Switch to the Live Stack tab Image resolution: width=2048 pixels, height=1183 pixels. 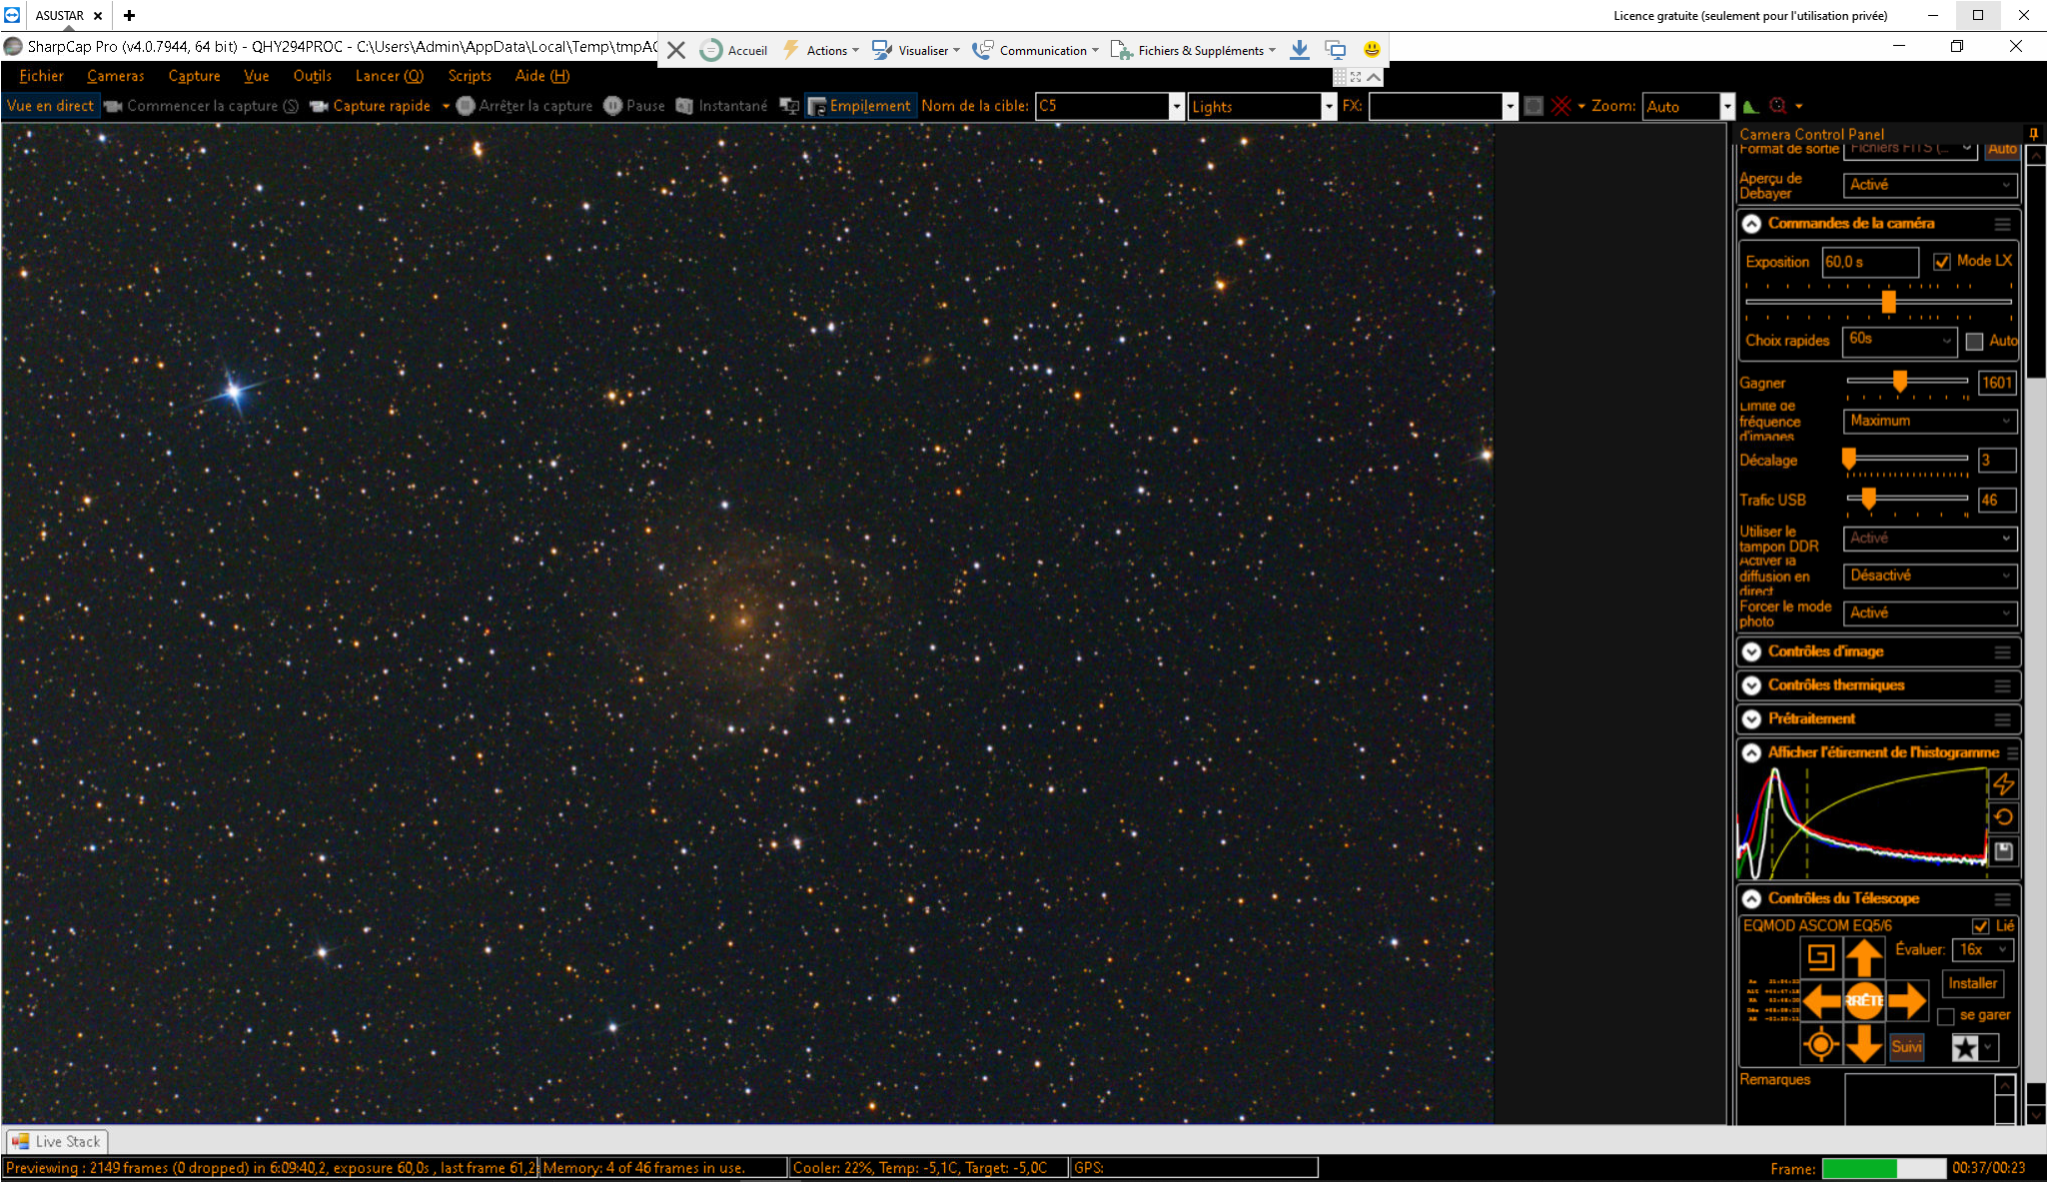[57, 1141]
